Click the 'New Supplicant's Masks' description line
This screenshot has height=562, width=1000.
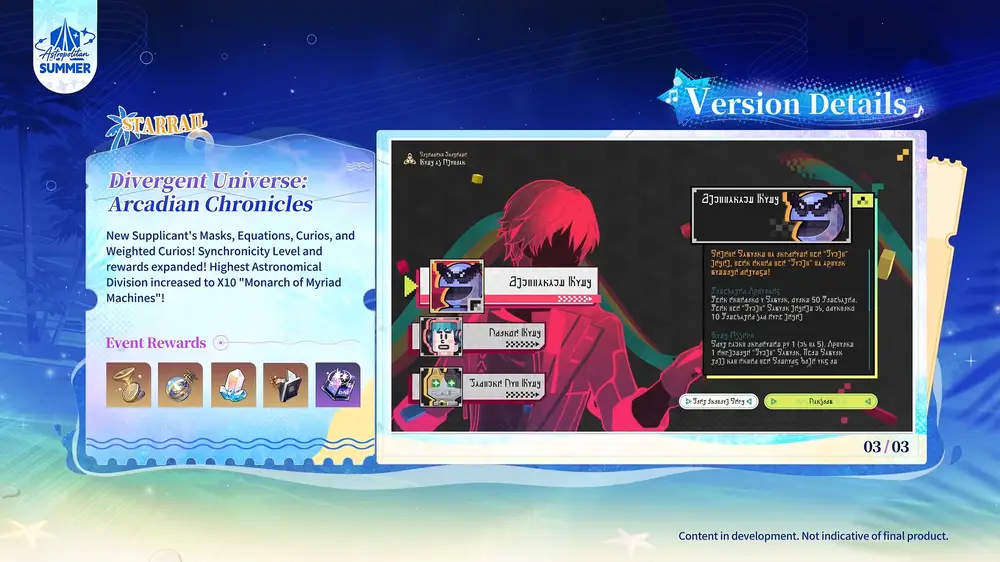coord(230,235)
